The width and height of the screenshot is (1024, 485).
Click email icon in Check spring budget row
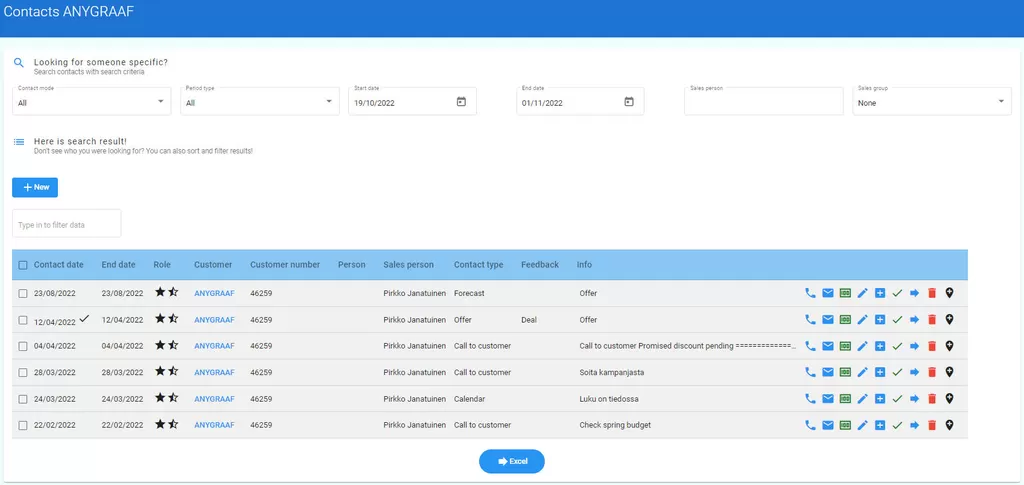point(827,425)
